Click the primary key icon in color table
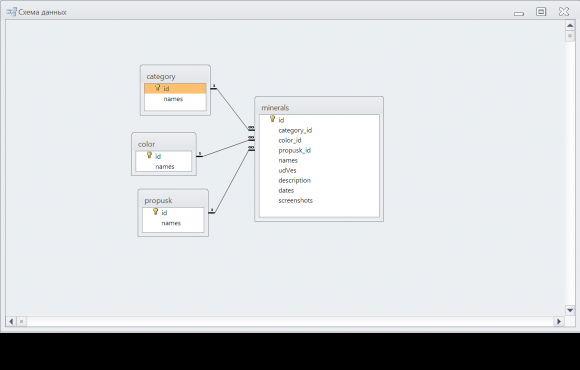The width and height of the screenshot is (580, 370). point(149,155)
